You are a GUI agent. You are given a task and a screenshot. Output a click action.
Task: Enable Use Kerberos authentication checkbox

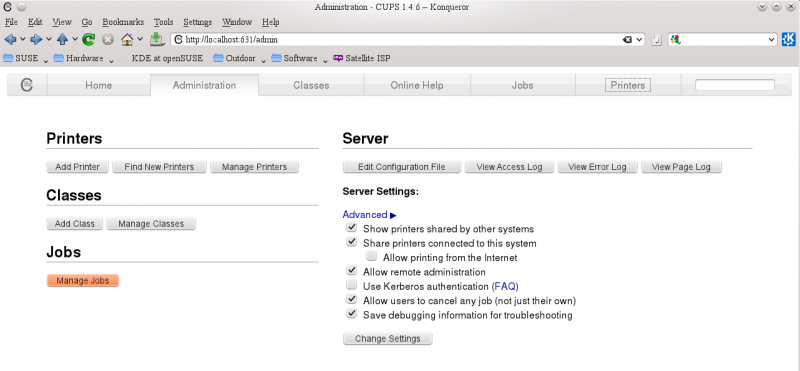[x=352, y=285]
